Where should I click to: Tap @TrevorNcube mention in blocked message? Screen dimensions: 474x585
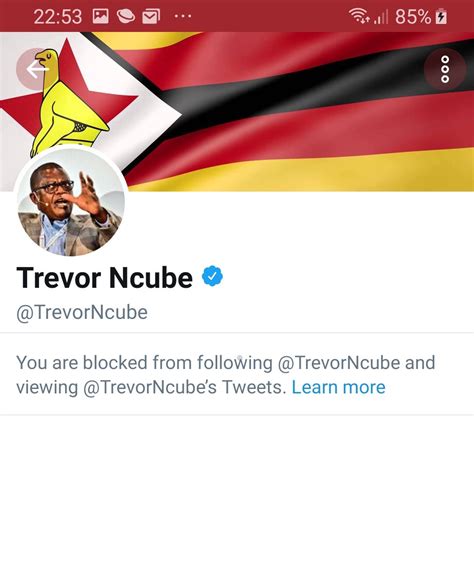pyautogui.click(x=339, y=363)
